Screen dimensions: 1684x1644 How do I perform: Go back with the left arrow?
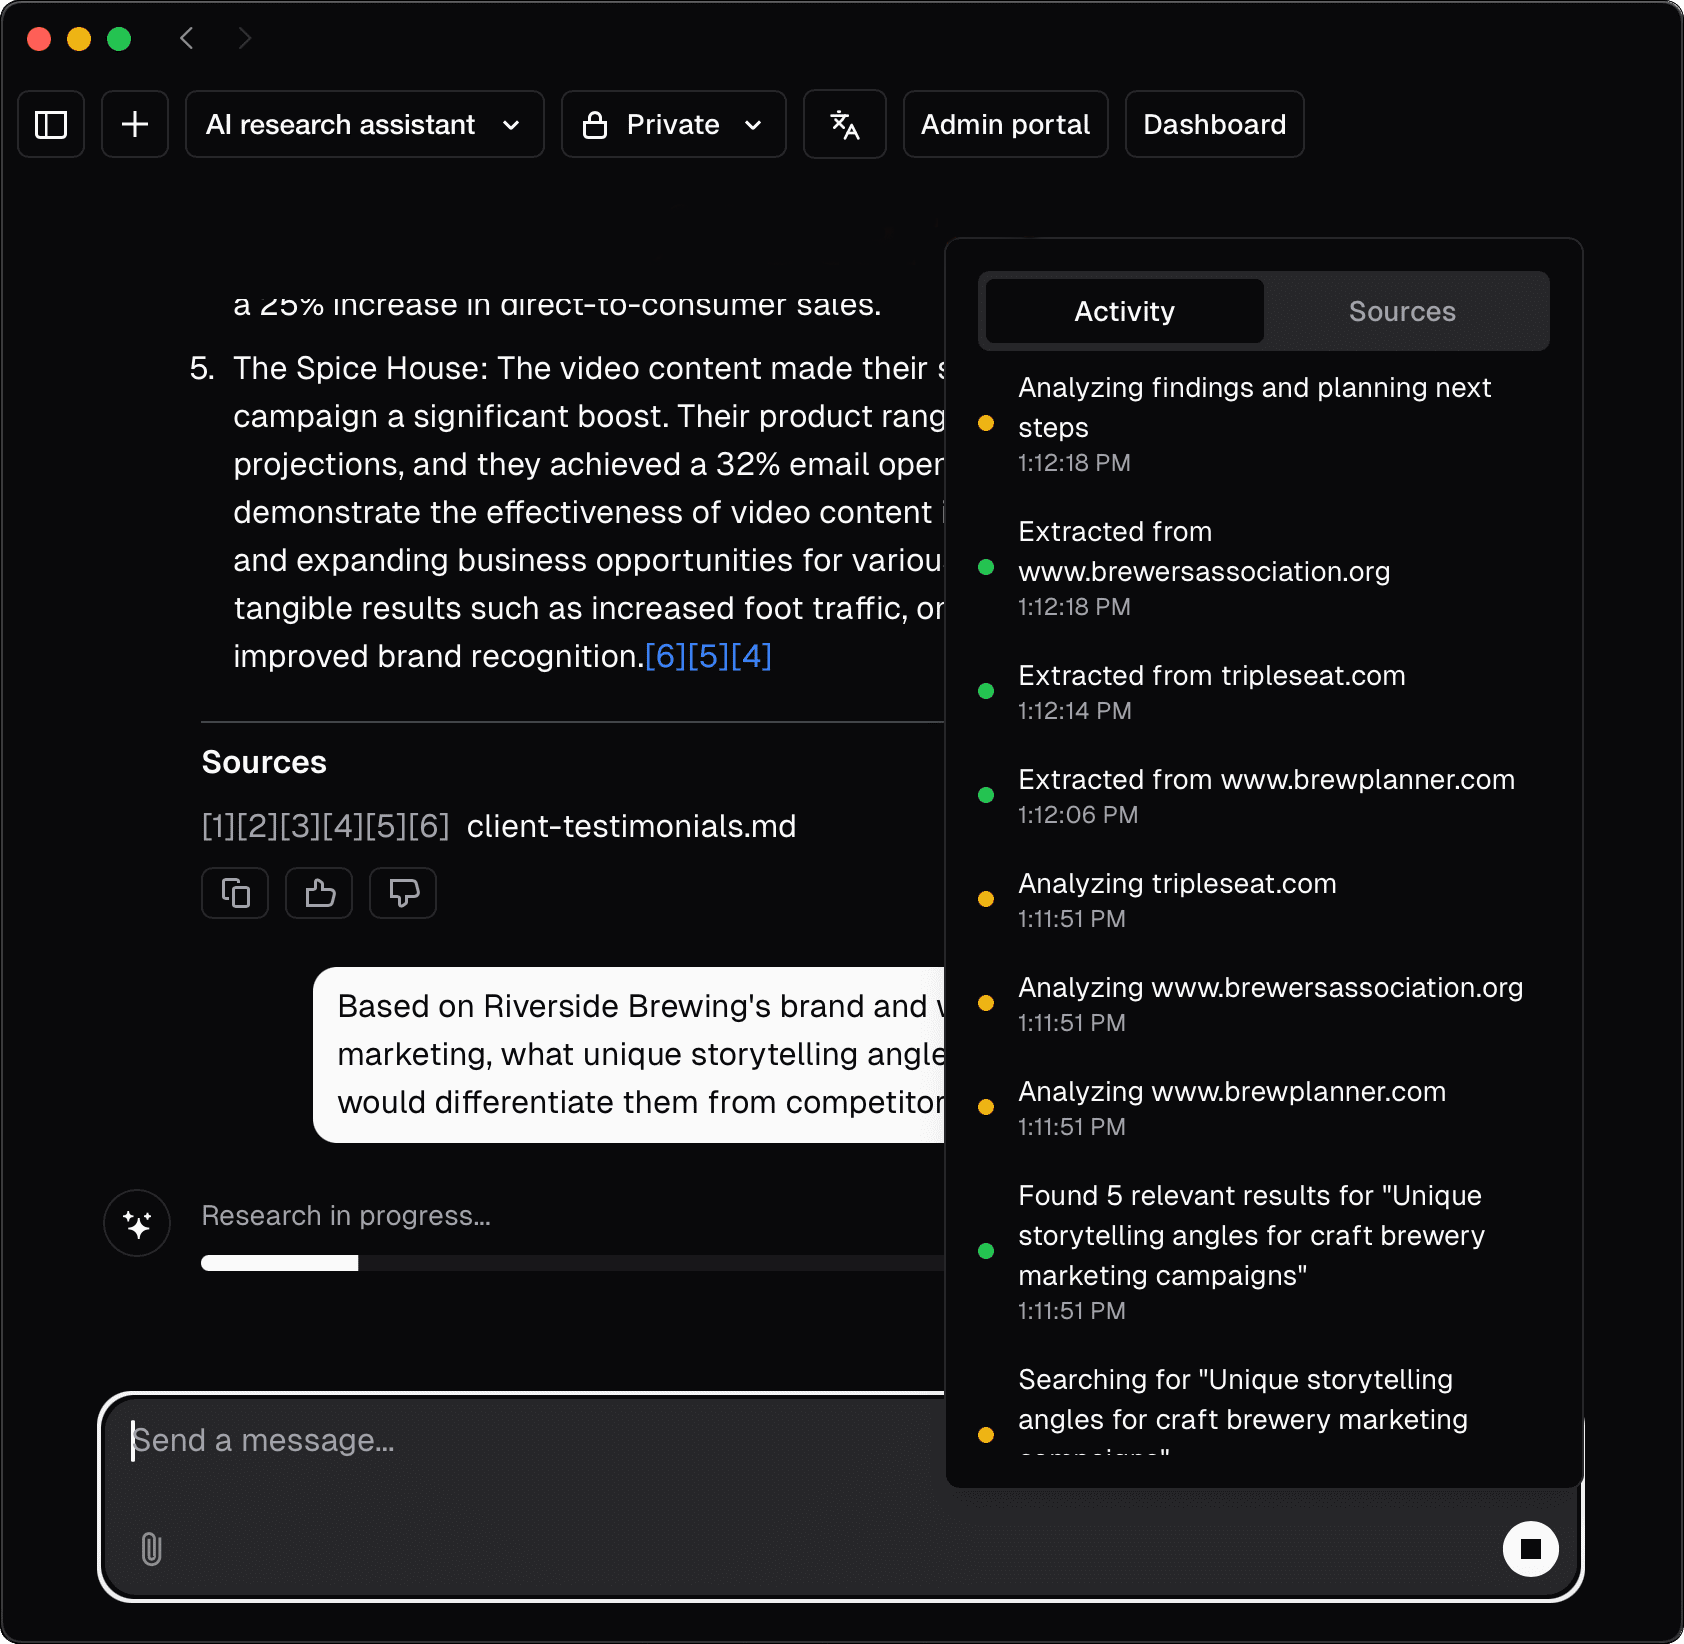point(187,38)
